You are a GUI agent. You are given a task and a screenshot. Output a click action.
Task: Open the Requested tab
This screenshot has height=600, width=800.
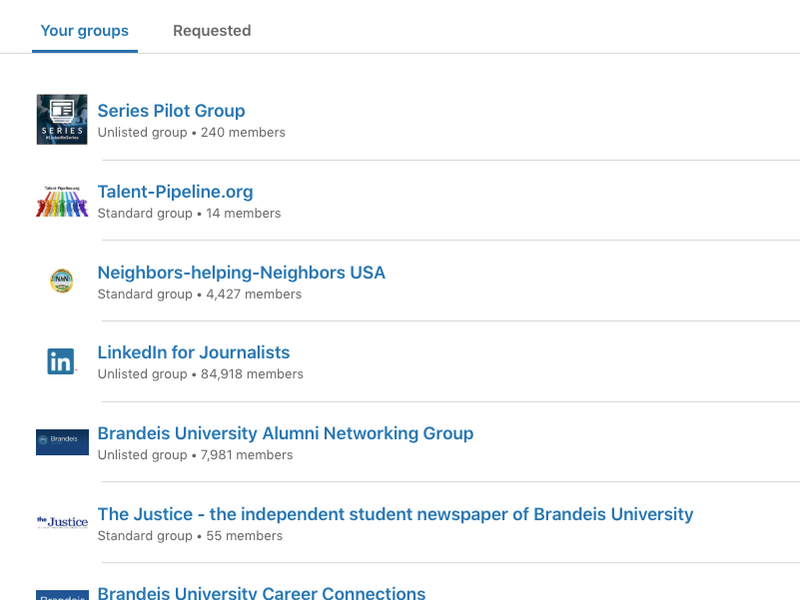click(x=212, y=31)
